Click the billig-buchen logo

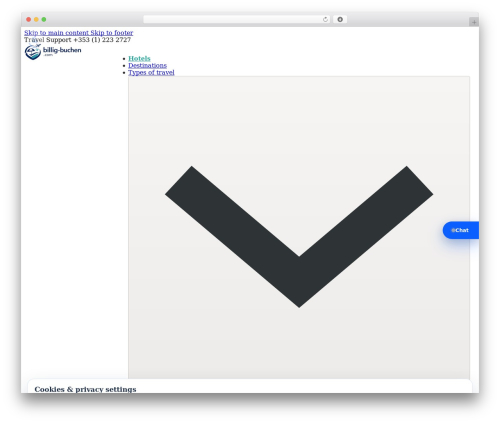click(x=53, y=52)
